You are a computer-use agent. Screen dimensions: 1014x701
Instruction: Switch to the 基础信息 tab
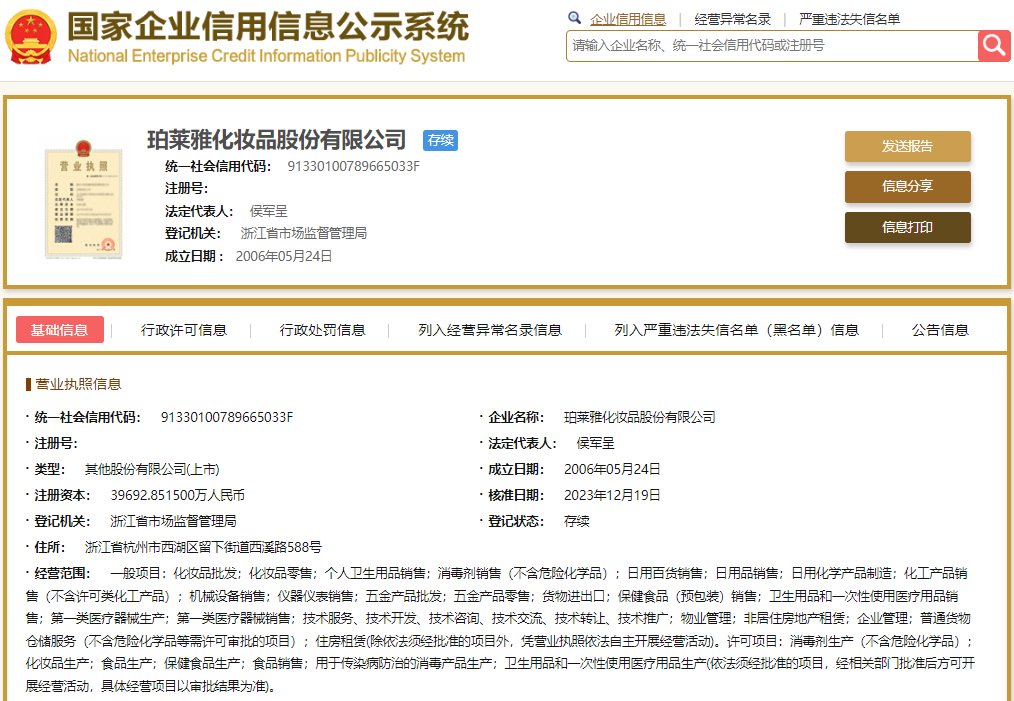coord(59,330)
